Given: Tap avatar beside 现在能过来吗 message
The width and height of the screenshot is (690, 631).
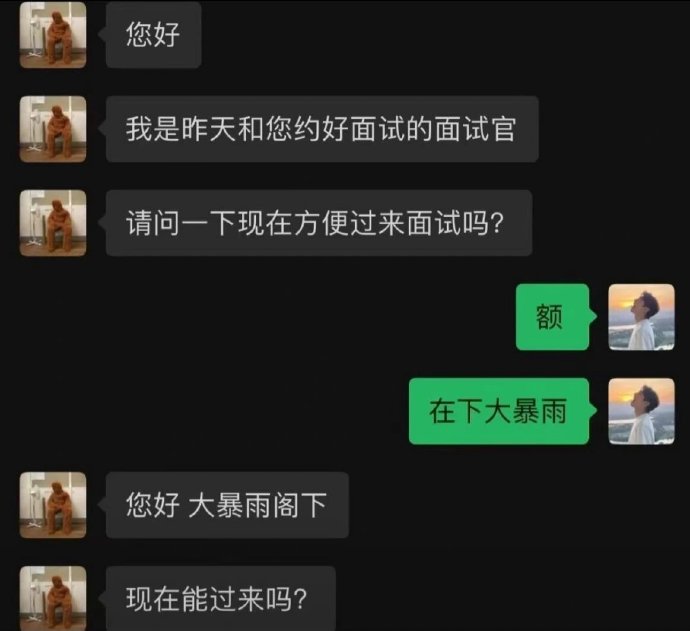Looking at the screenshot, I should 53,598.
